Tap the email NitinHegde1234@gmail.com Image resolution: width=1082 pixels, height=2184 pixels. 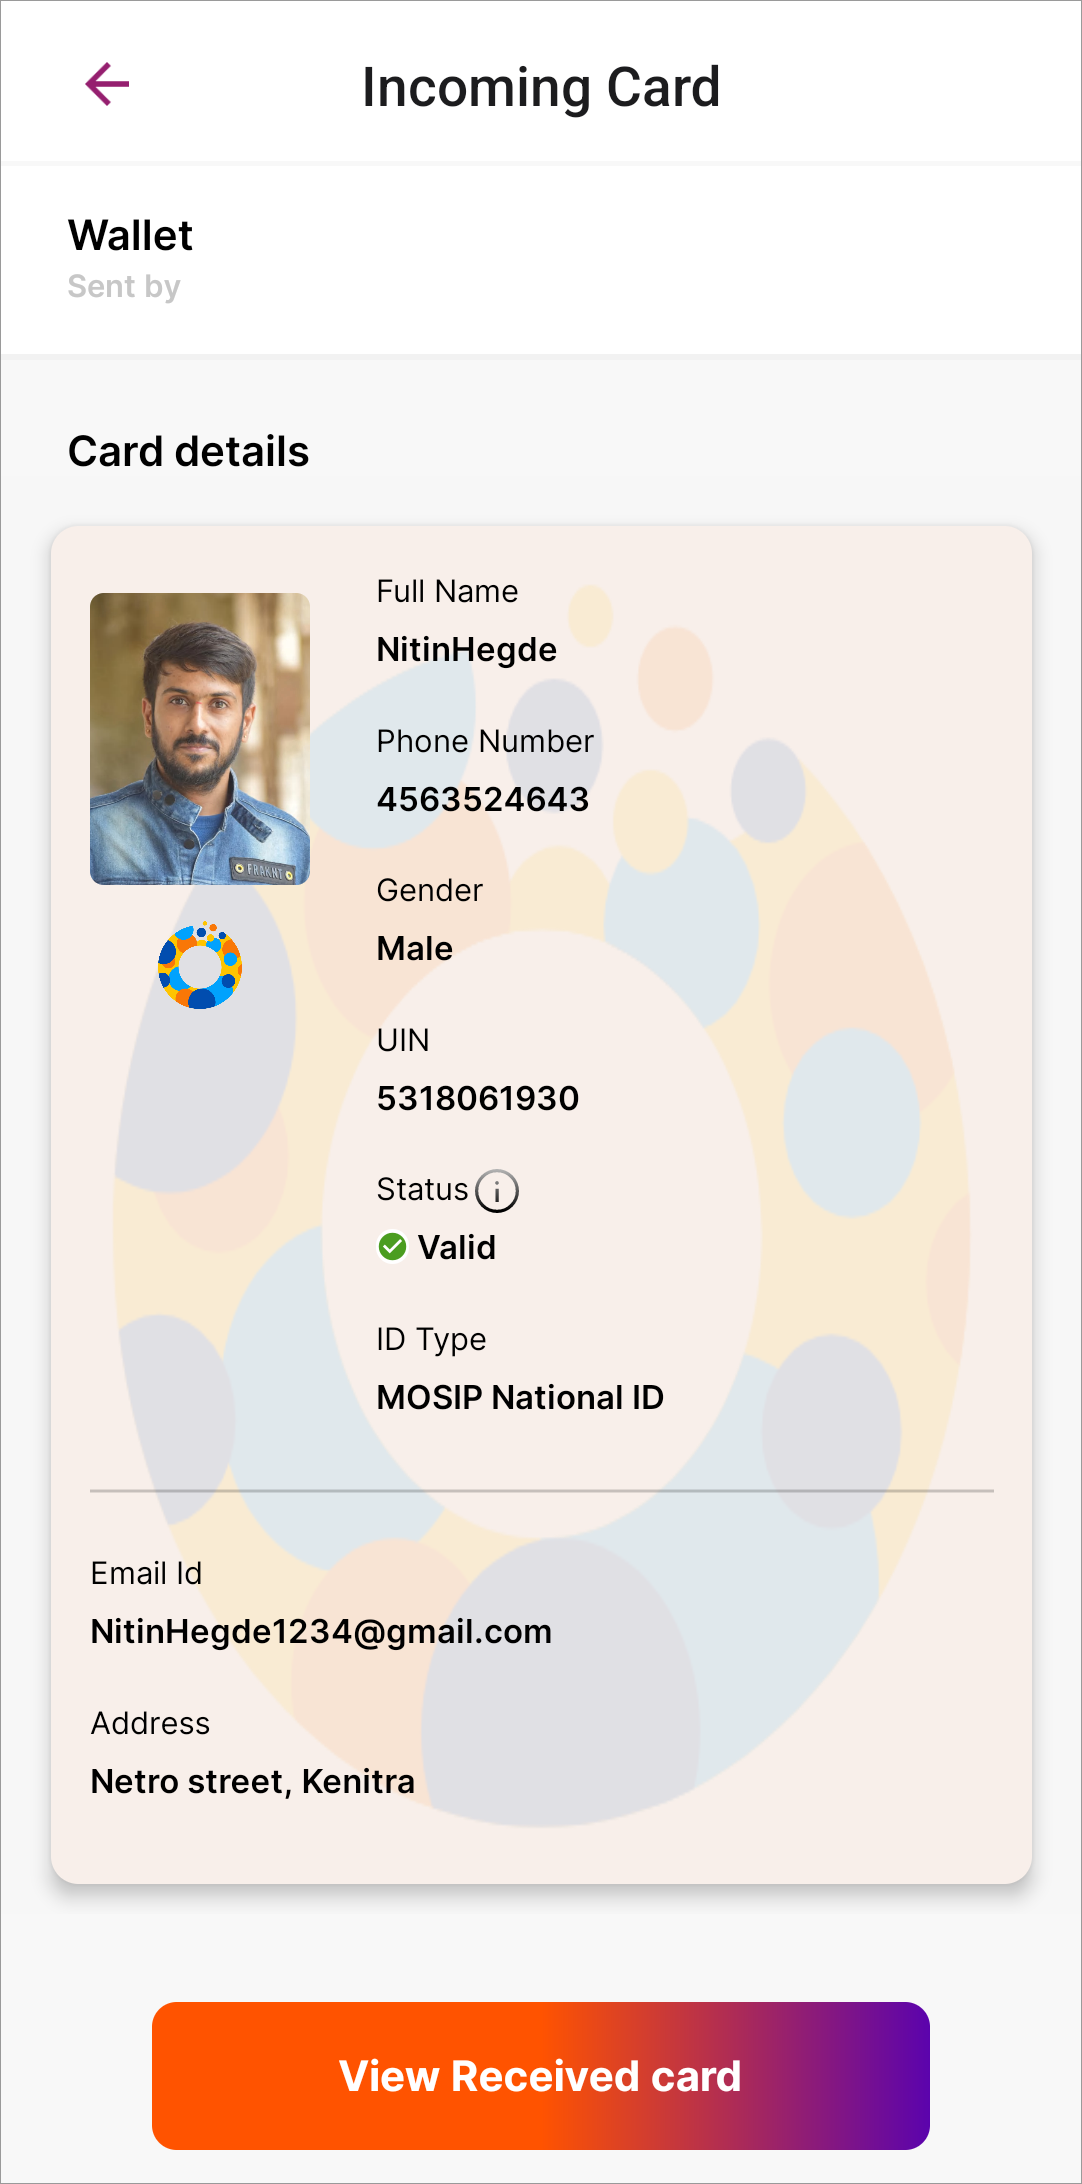[321, 1632]
